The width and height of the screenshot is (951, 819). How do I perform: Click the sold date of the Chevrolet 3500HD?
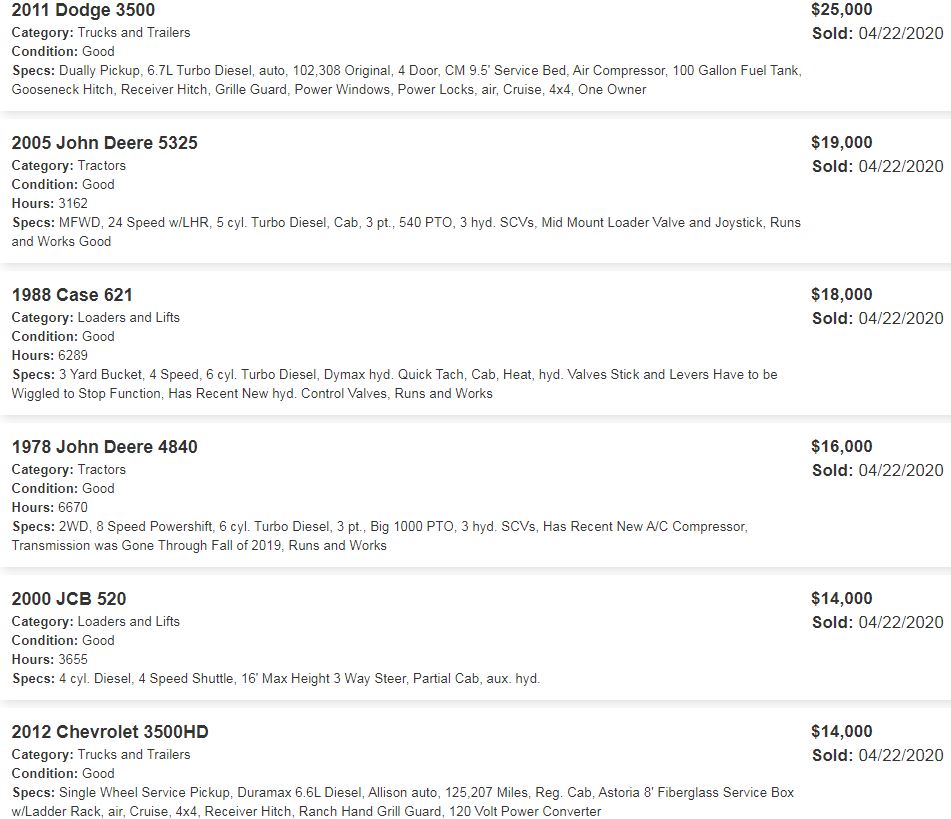(877, 755)
